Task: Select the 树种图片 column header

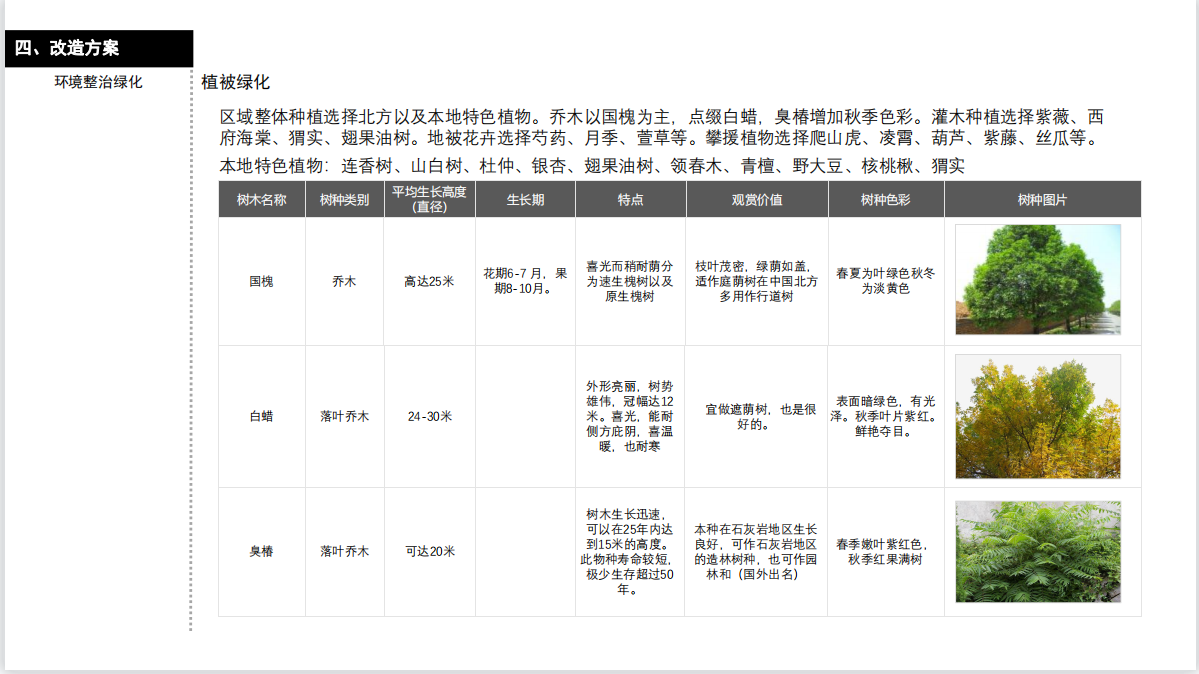Action: 1042,199
